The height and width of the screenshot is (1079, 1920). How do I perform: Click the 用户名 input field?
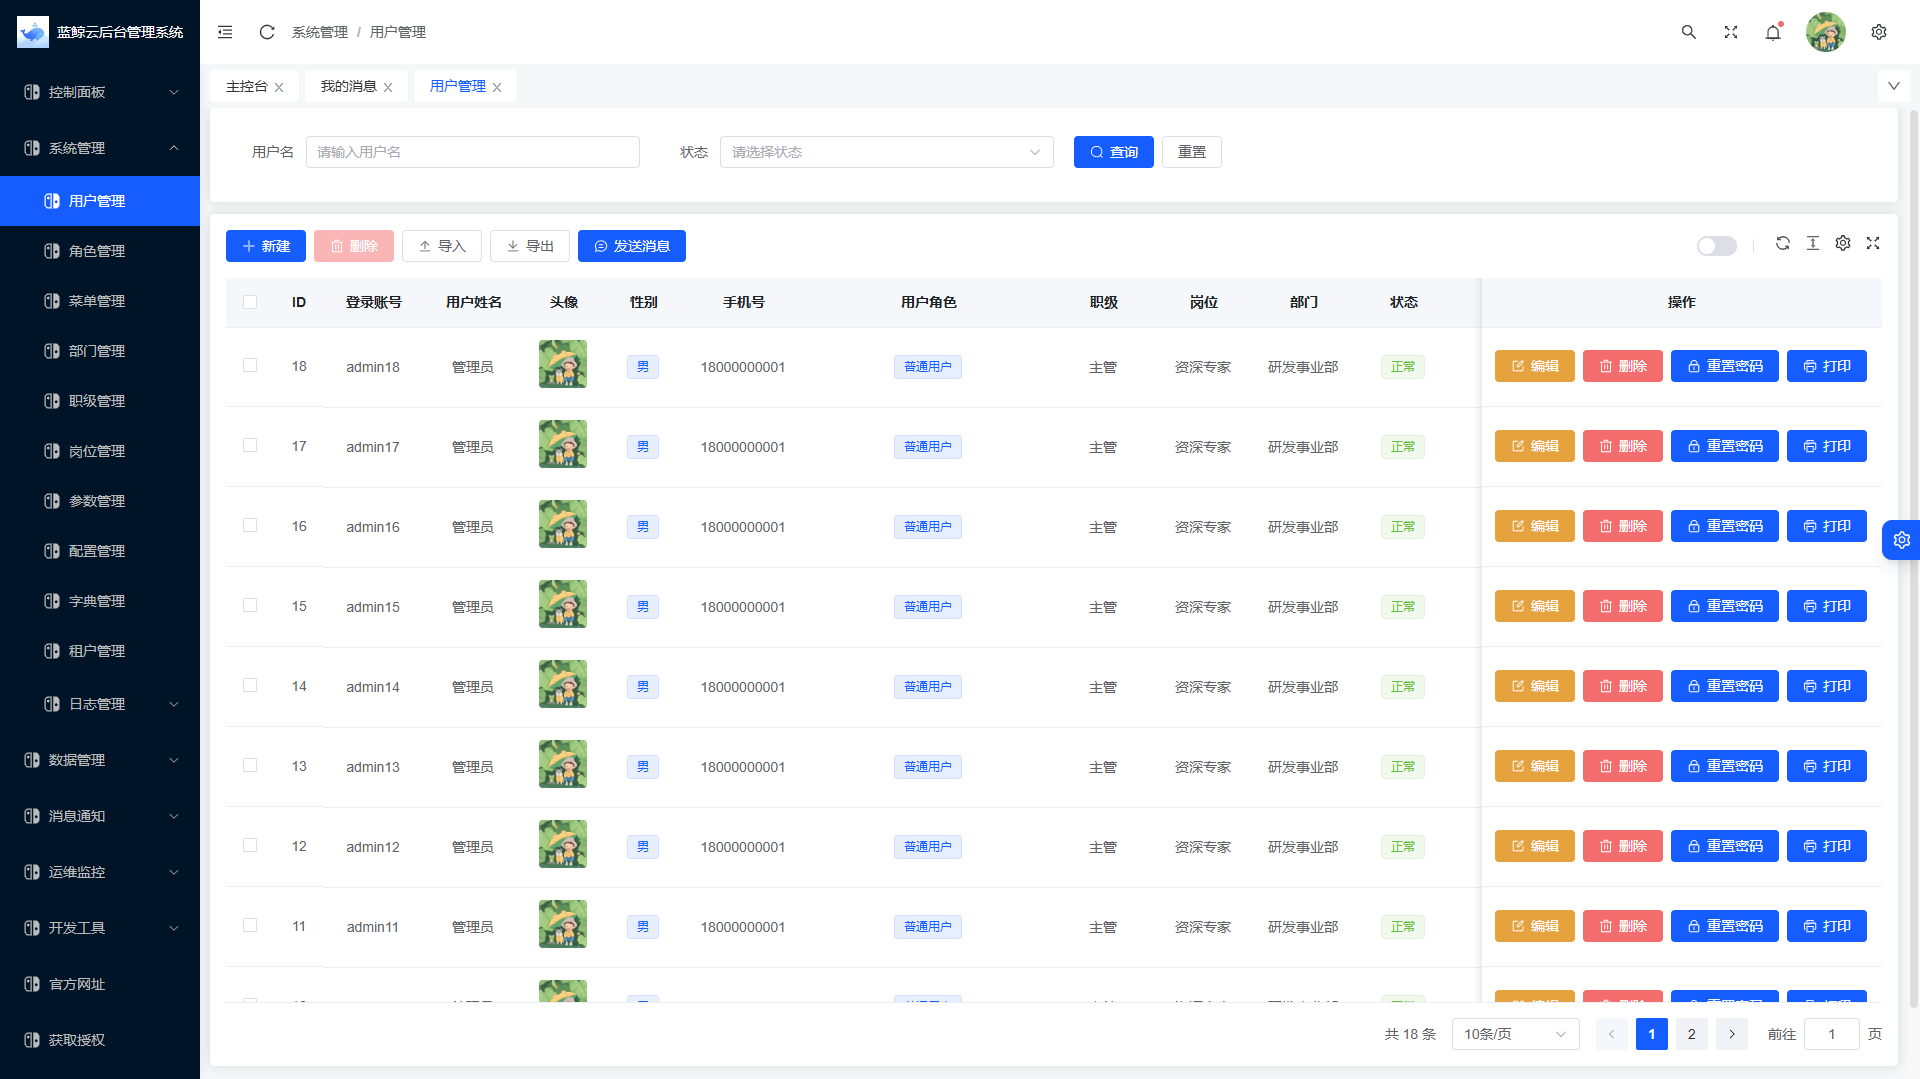point(472,152)
